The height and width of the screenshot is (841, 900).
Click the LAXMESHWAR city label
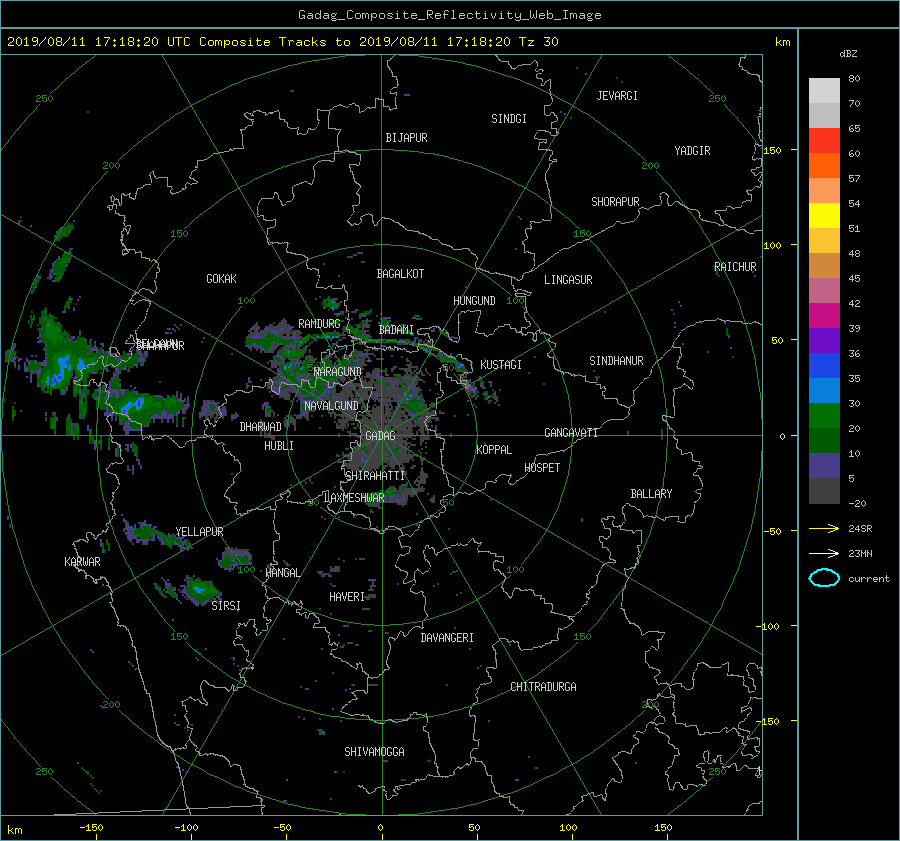(x=354, y=498)
